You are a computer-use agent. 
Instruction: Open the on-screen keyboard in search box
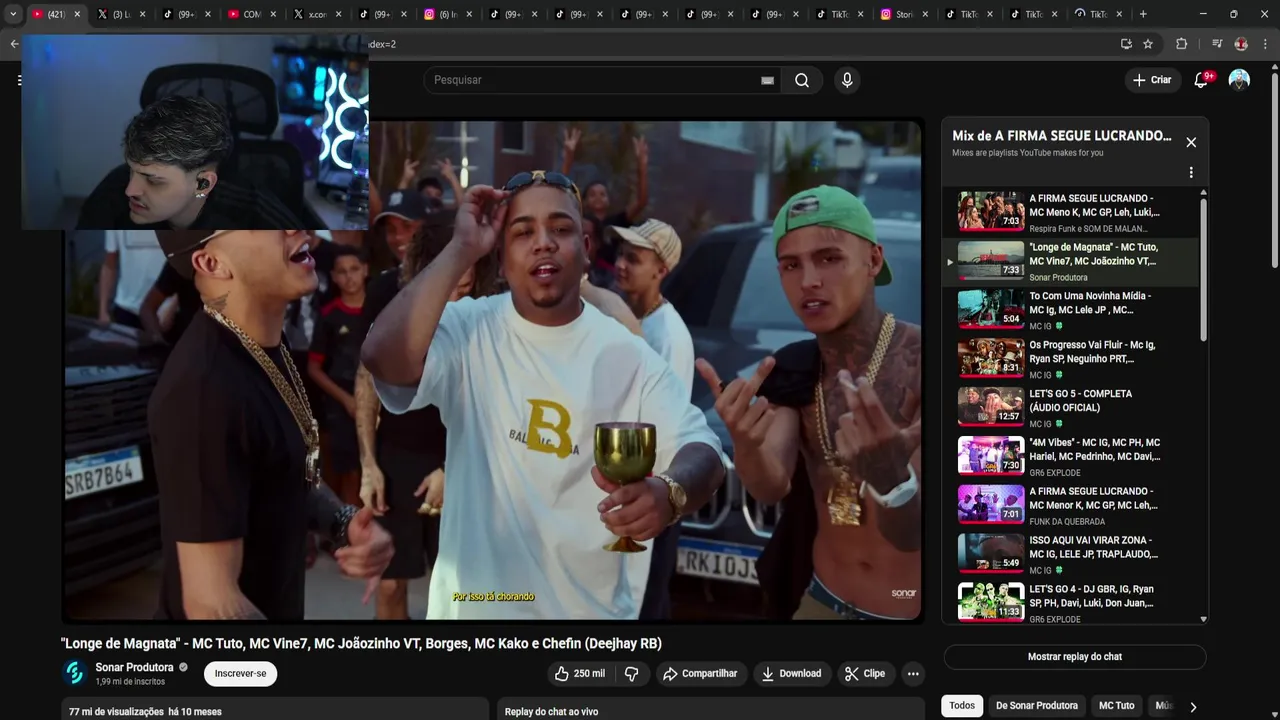click(767, 80)
